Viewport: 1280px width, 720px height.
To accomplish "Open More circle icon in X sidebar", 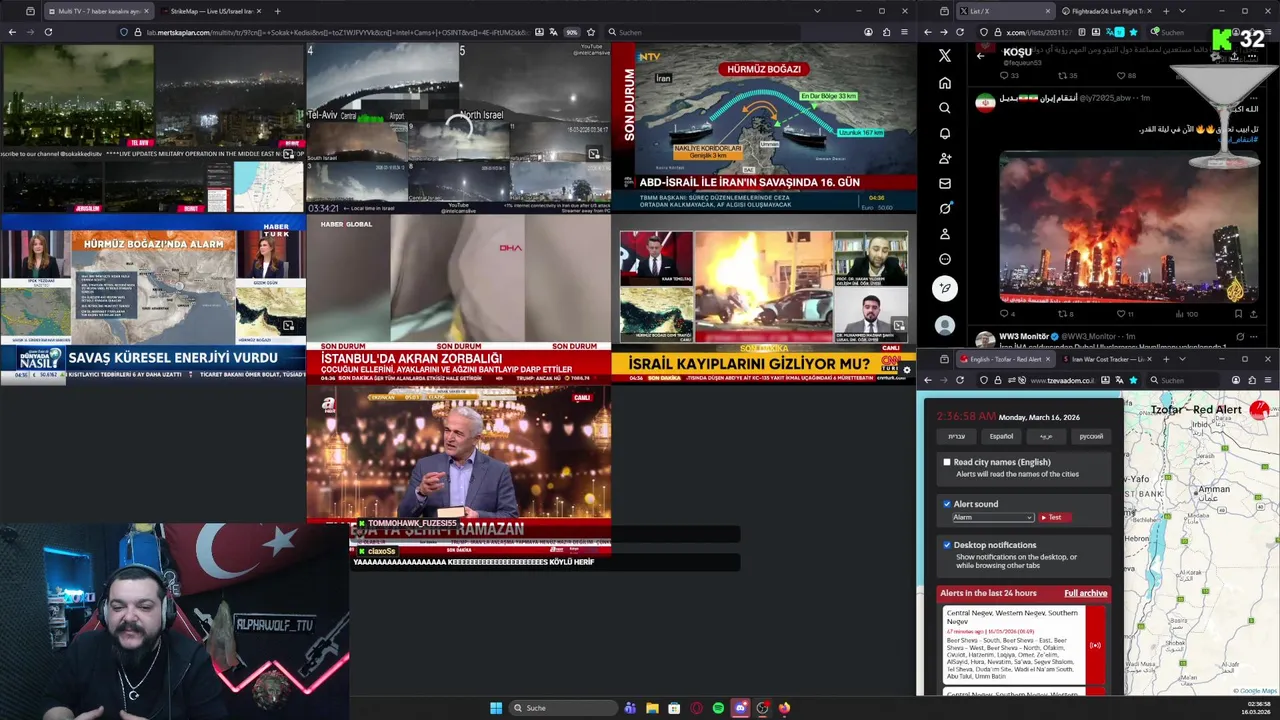I will point(945,259).
